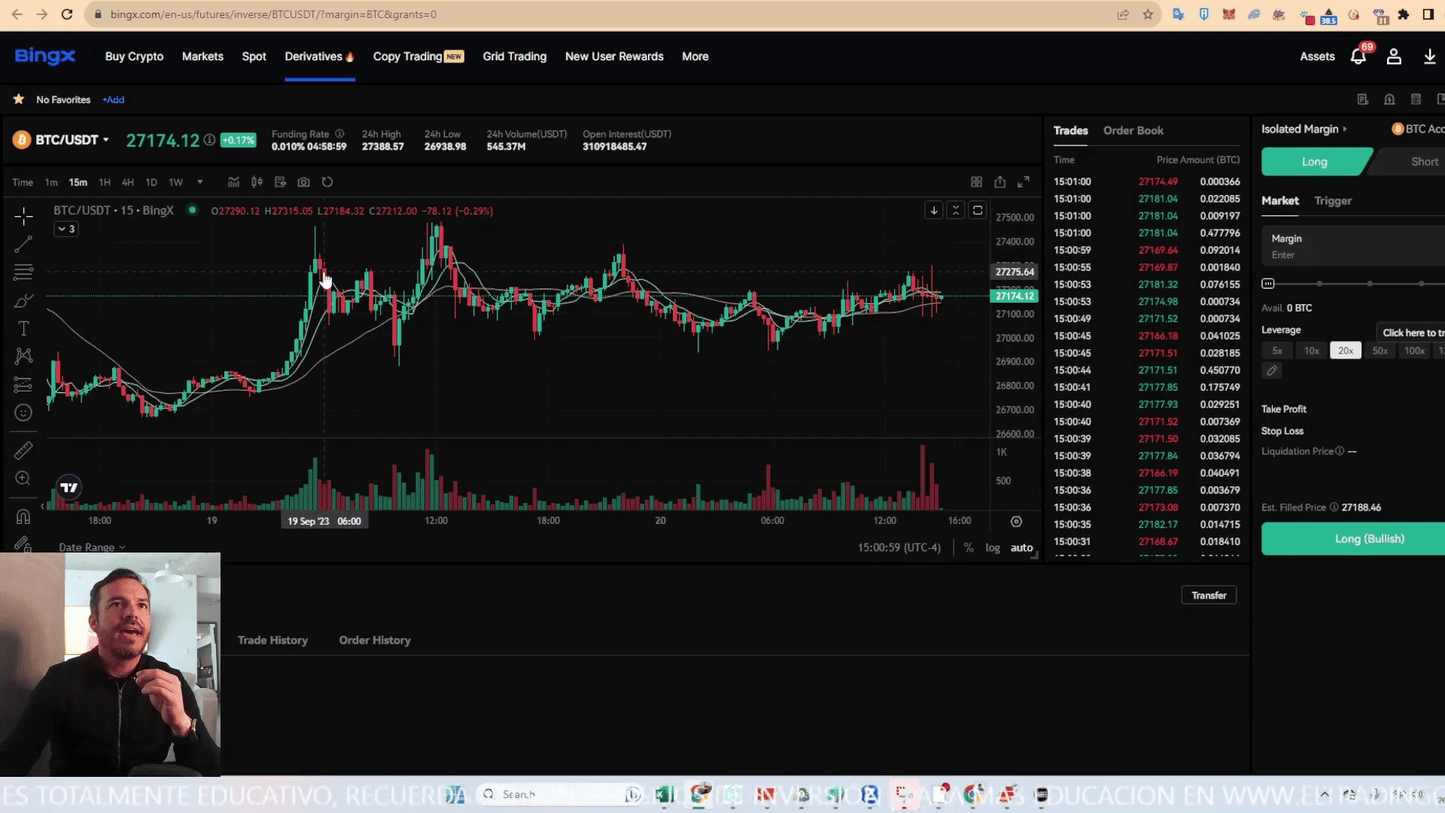Select 50x leverage
The image size is (1445, 813).
[x=1380, y=351]
